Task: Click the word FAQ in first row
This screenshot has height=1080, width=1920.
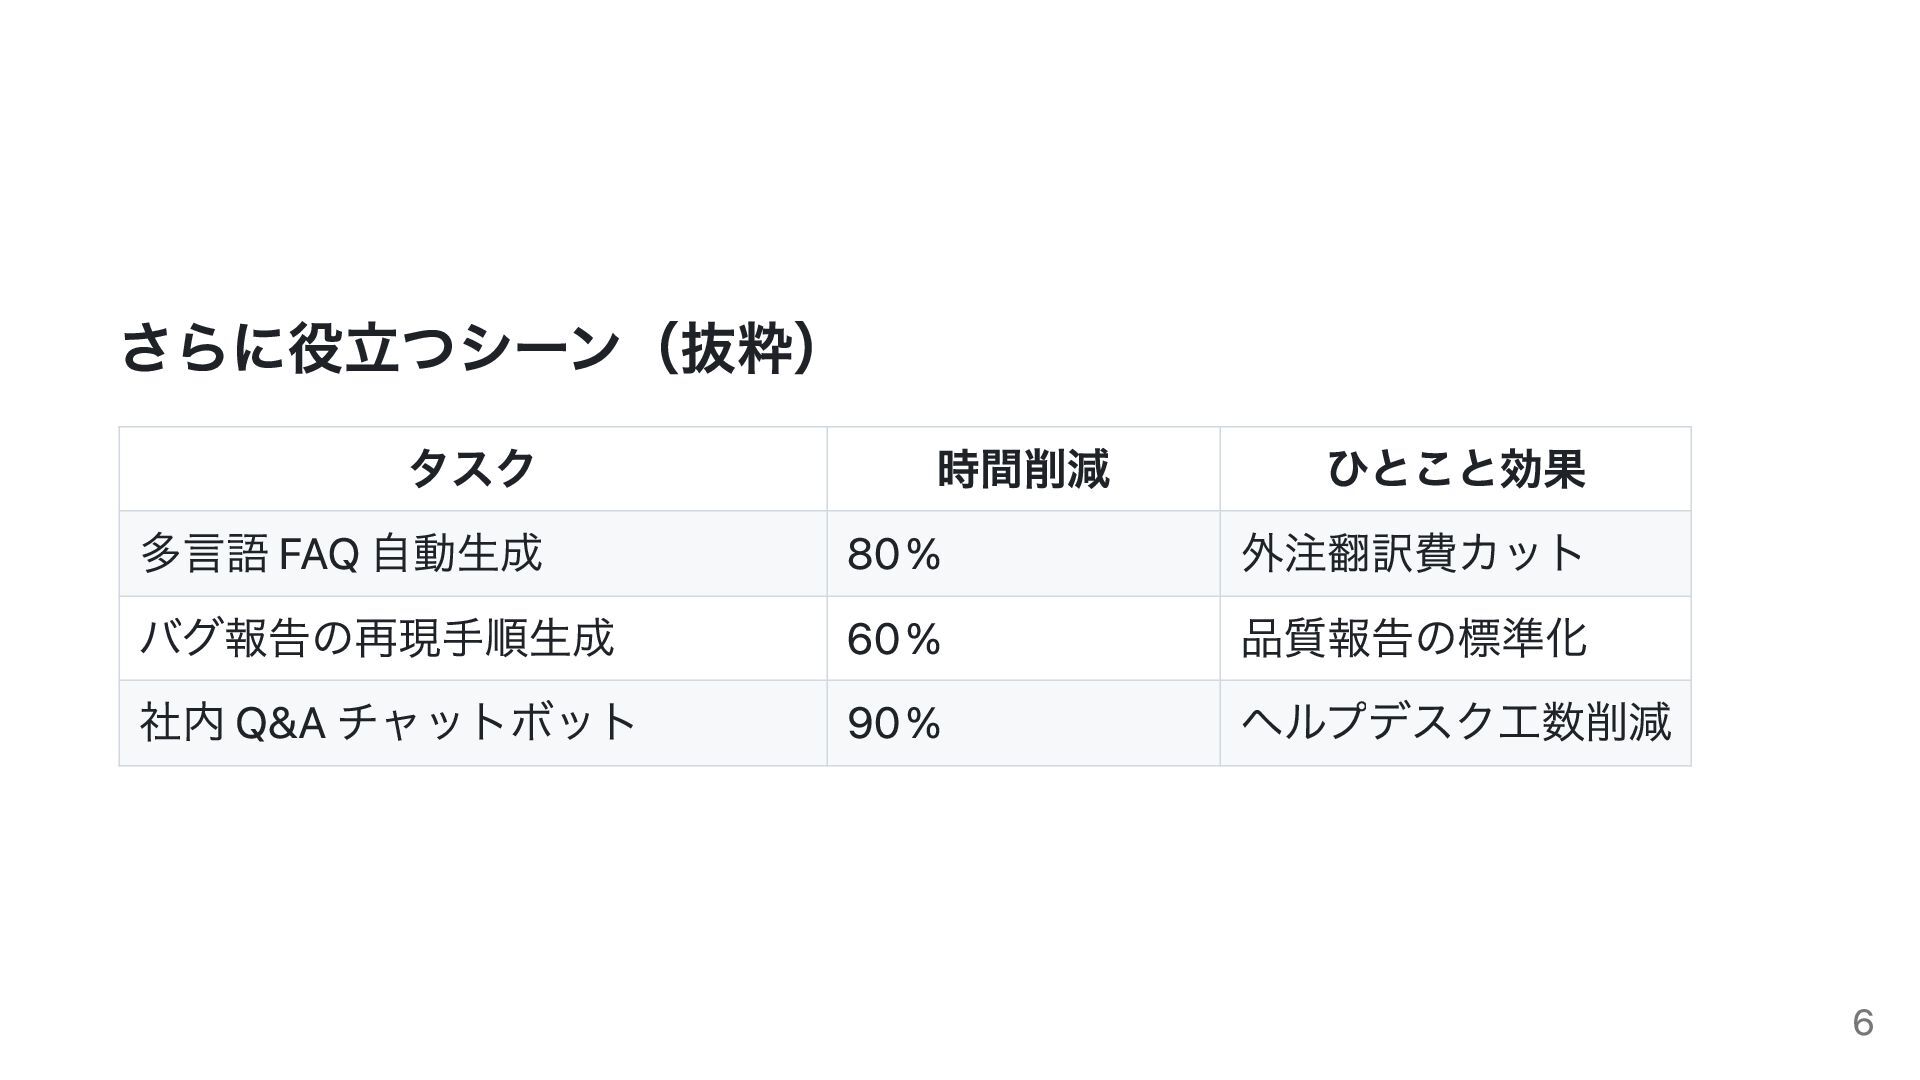Action: click(318, 554)
